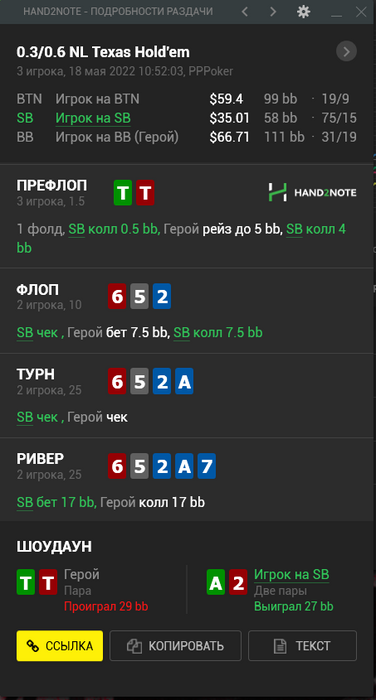The height and width of the screenshot is (700, 376).
Task: Click the blue 7 river card
Action: click(x=207, y=466)
